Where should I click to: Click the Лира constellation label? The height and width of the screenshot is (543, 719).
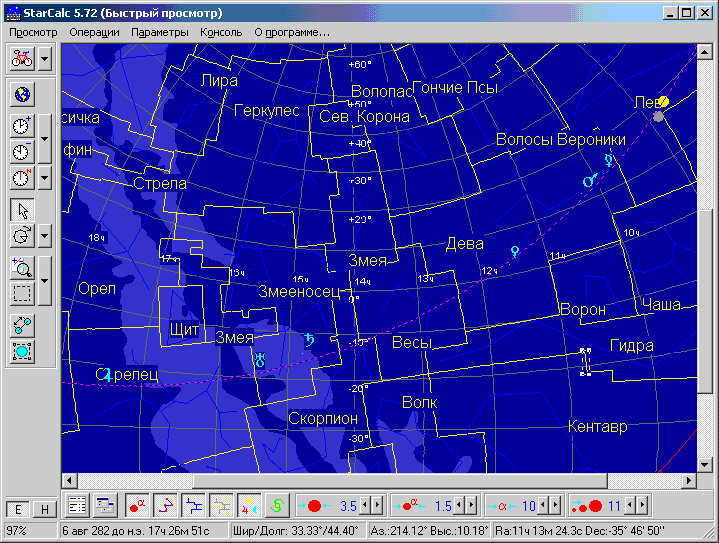(x=219, y=80)
